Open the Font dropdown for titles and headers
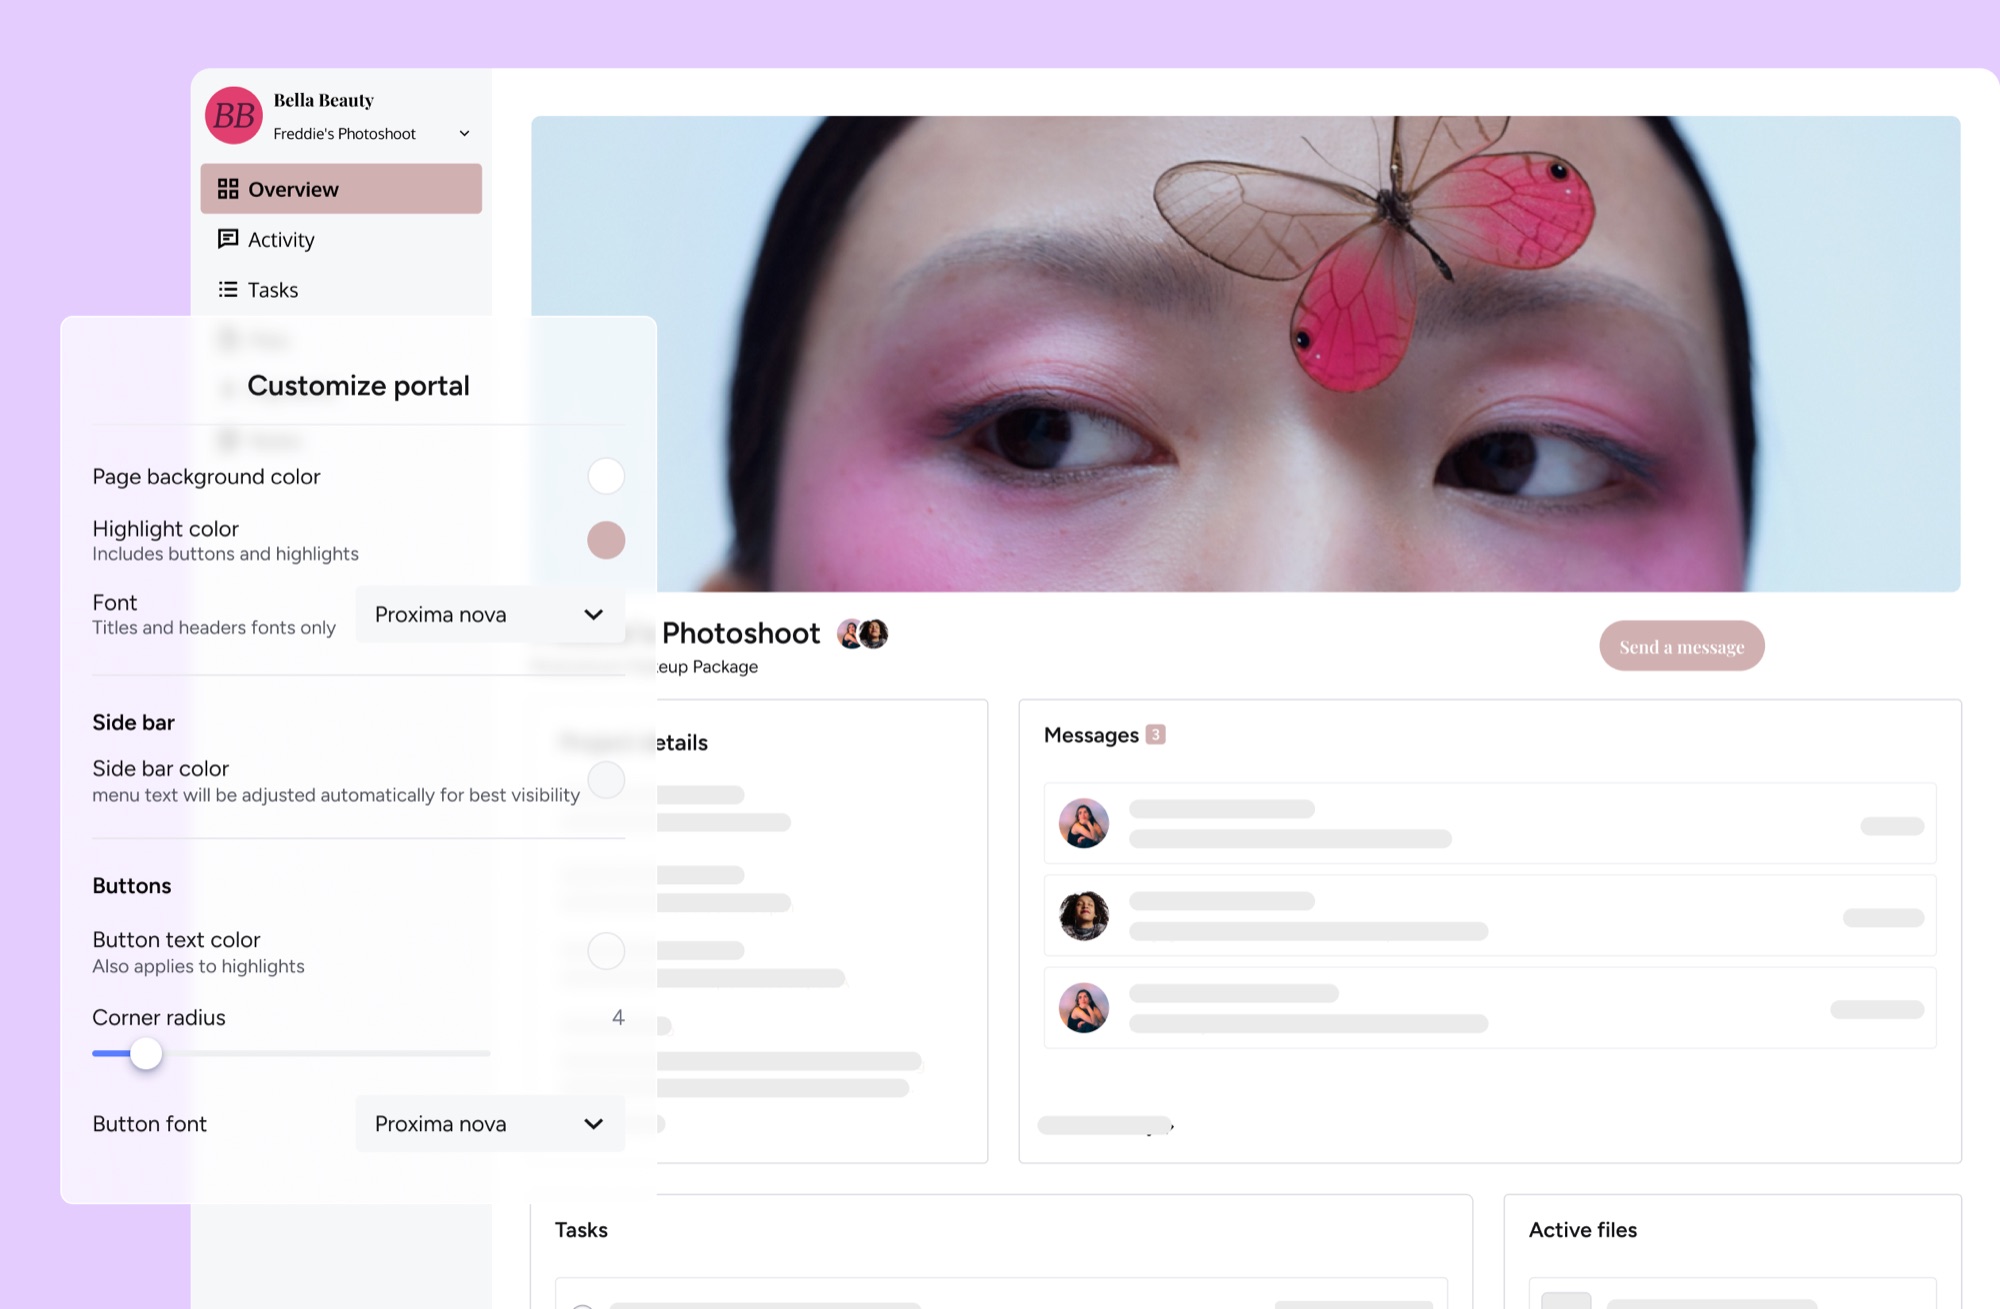Image resolution: width=2000 pixels, height=1309 pixels. pyautogui.click(x=490, y=614)
